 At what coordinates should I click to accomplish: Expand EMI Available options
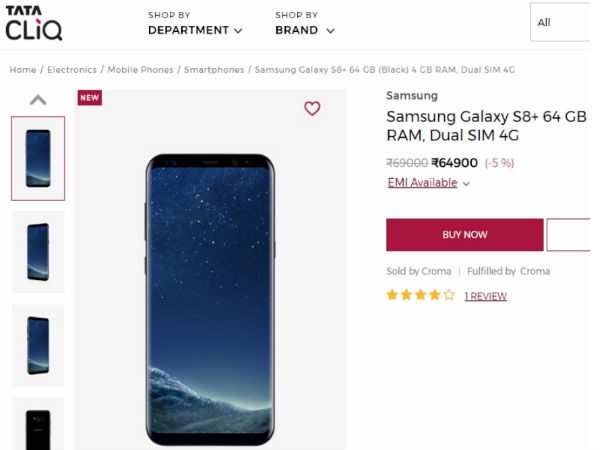coord(428,183)
